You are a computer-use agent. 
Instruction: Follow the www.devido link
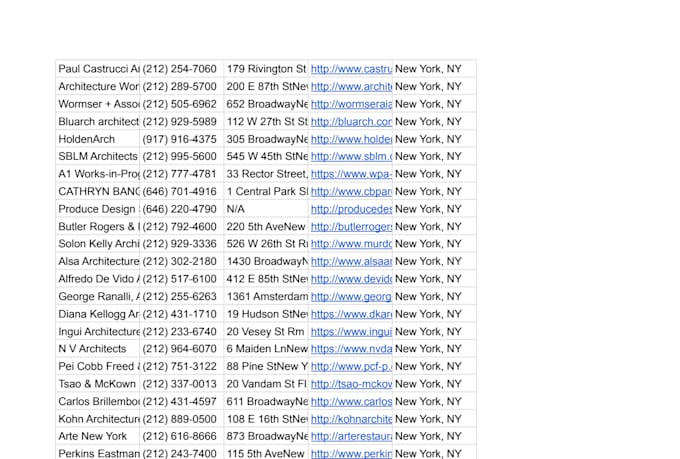coord(351,279)
